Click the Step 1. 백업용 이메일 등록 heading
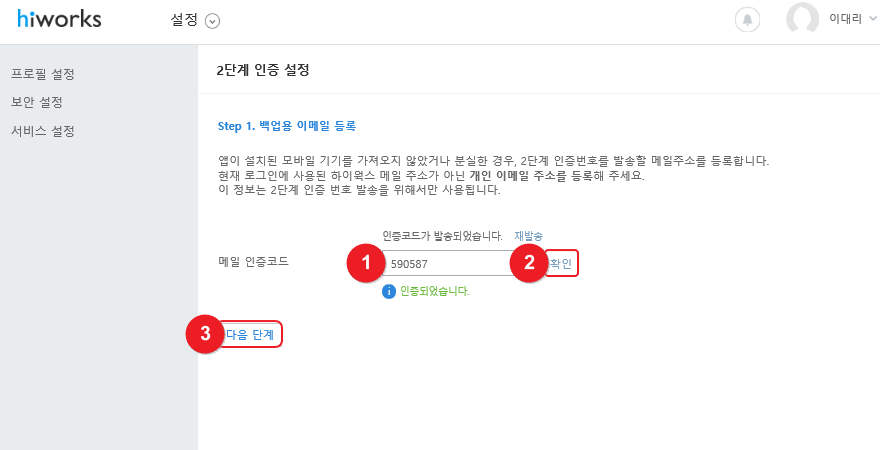 tap(286, 126)
